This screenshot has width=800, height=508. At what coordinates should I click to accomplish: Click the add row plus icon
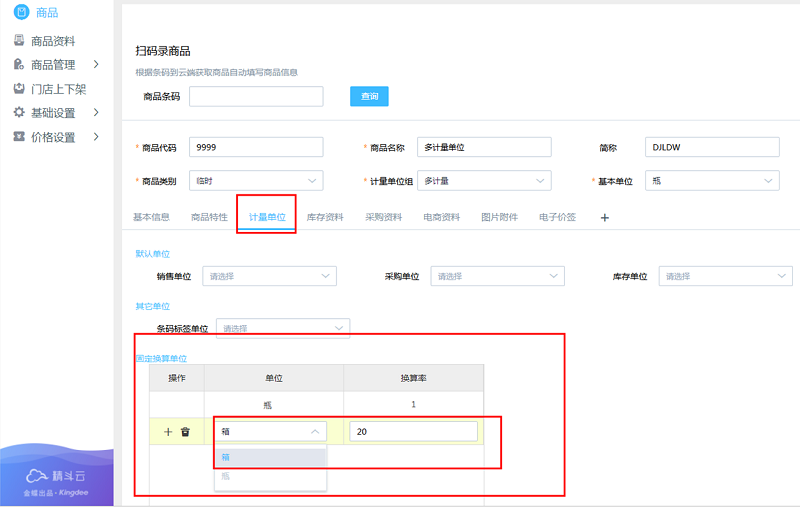(x=168, y=432)
